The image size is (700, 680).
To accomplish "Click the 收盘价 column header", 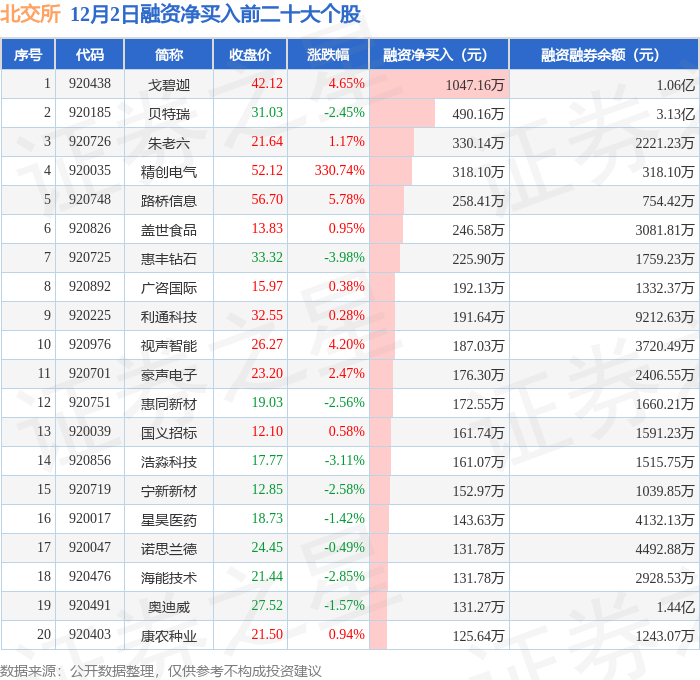I will click(250, 54).
